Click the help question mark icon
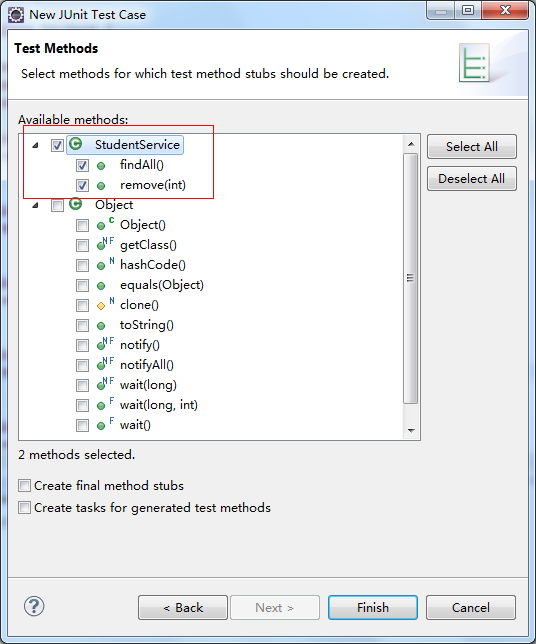536x644 pixels. (34, 606)
